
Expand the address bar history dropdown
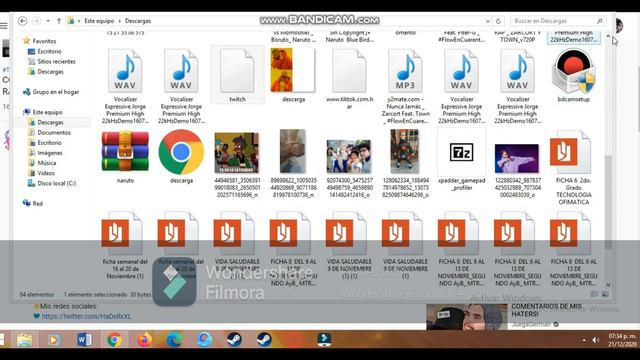pos(488,21)
